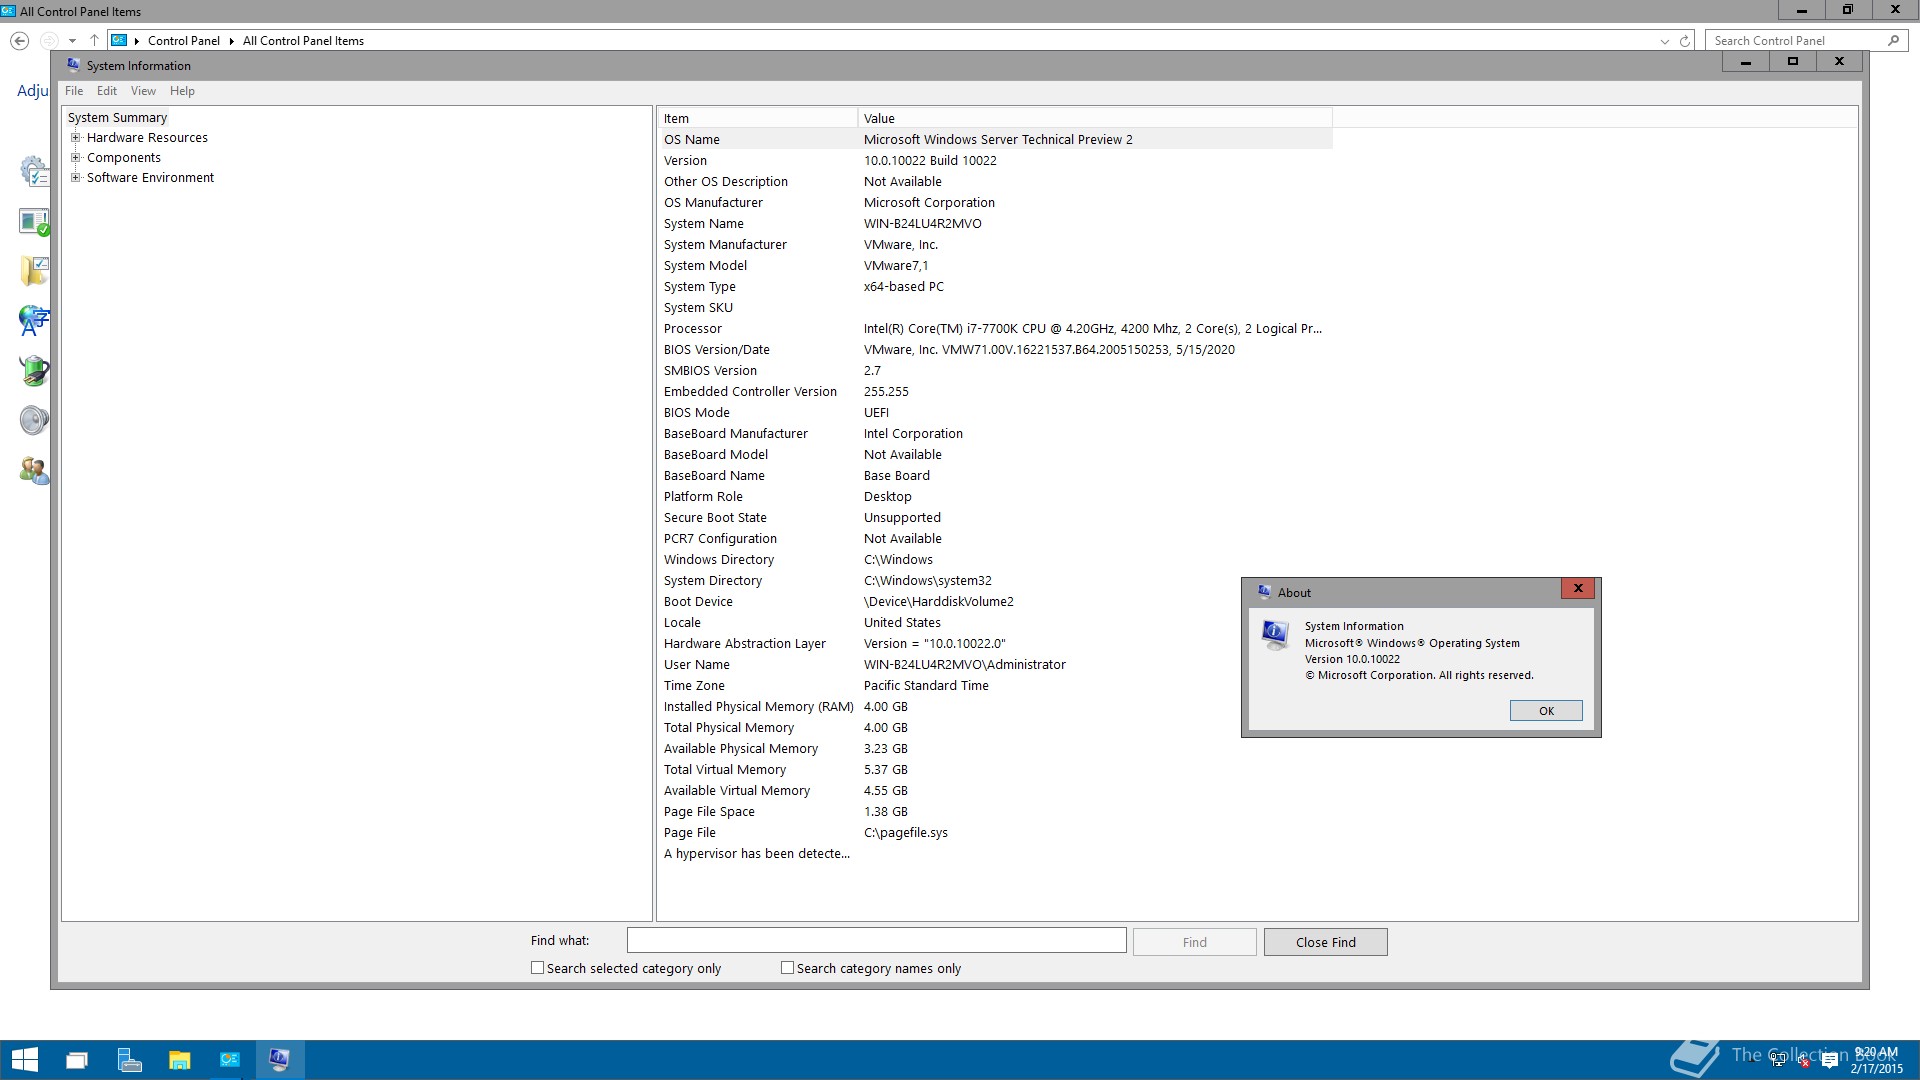Viewport: 1920px width, 1080px height.
Task: Tick 'Search category names only' checkbox
Action: (787, 968)
